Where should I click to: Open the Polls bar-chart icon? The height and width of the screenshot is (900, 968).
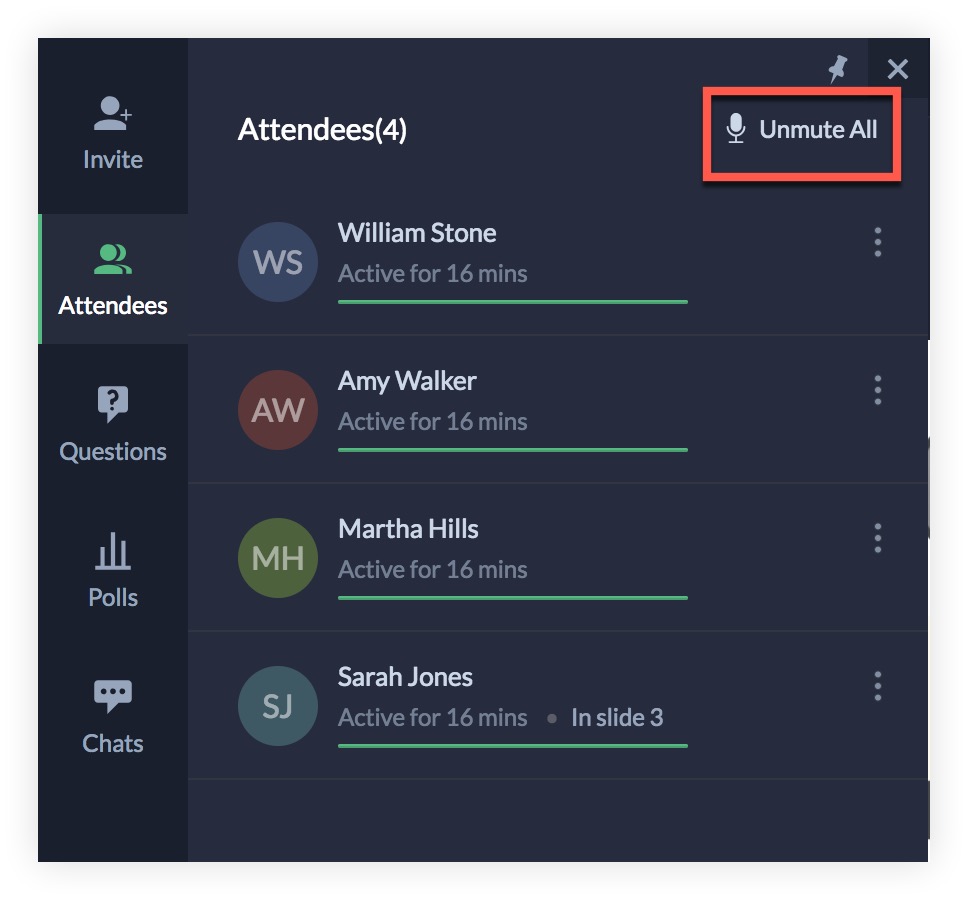113,551
